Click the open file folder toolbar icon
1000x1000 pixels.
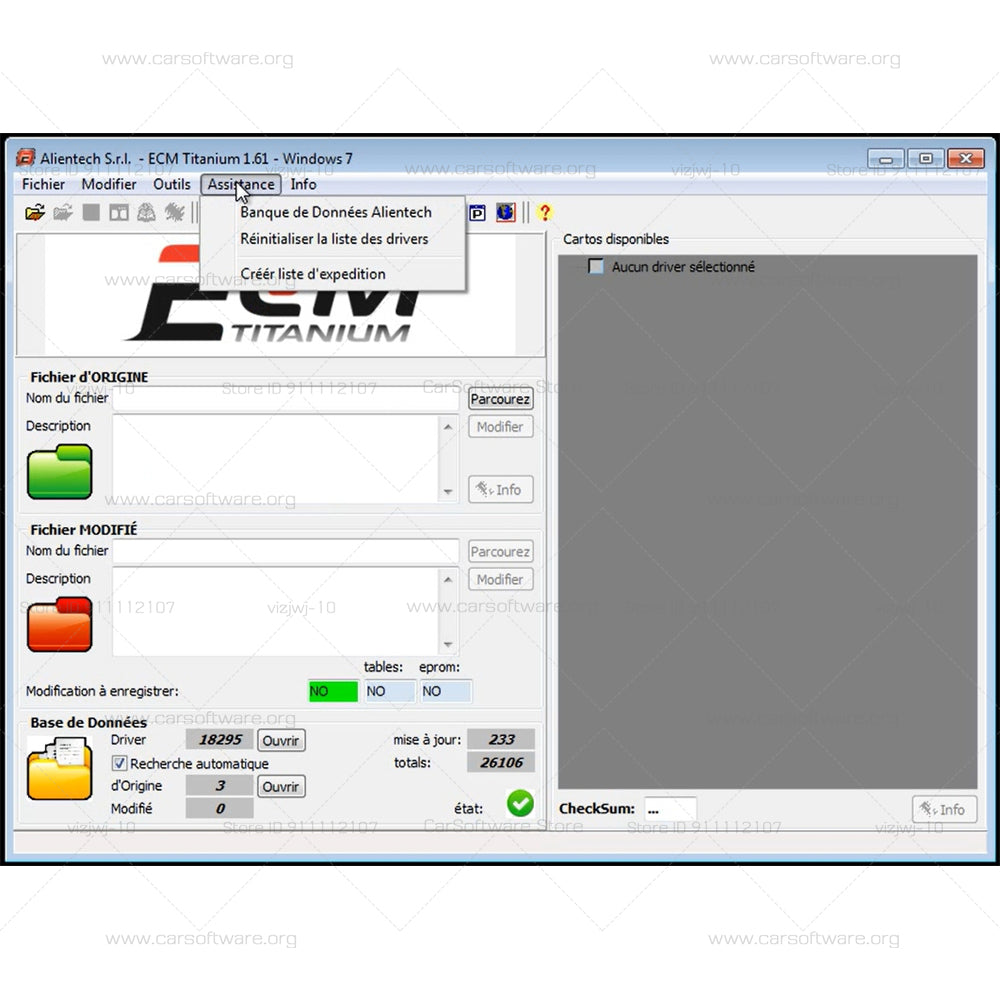pyautogui.click(x=35, y=212)
